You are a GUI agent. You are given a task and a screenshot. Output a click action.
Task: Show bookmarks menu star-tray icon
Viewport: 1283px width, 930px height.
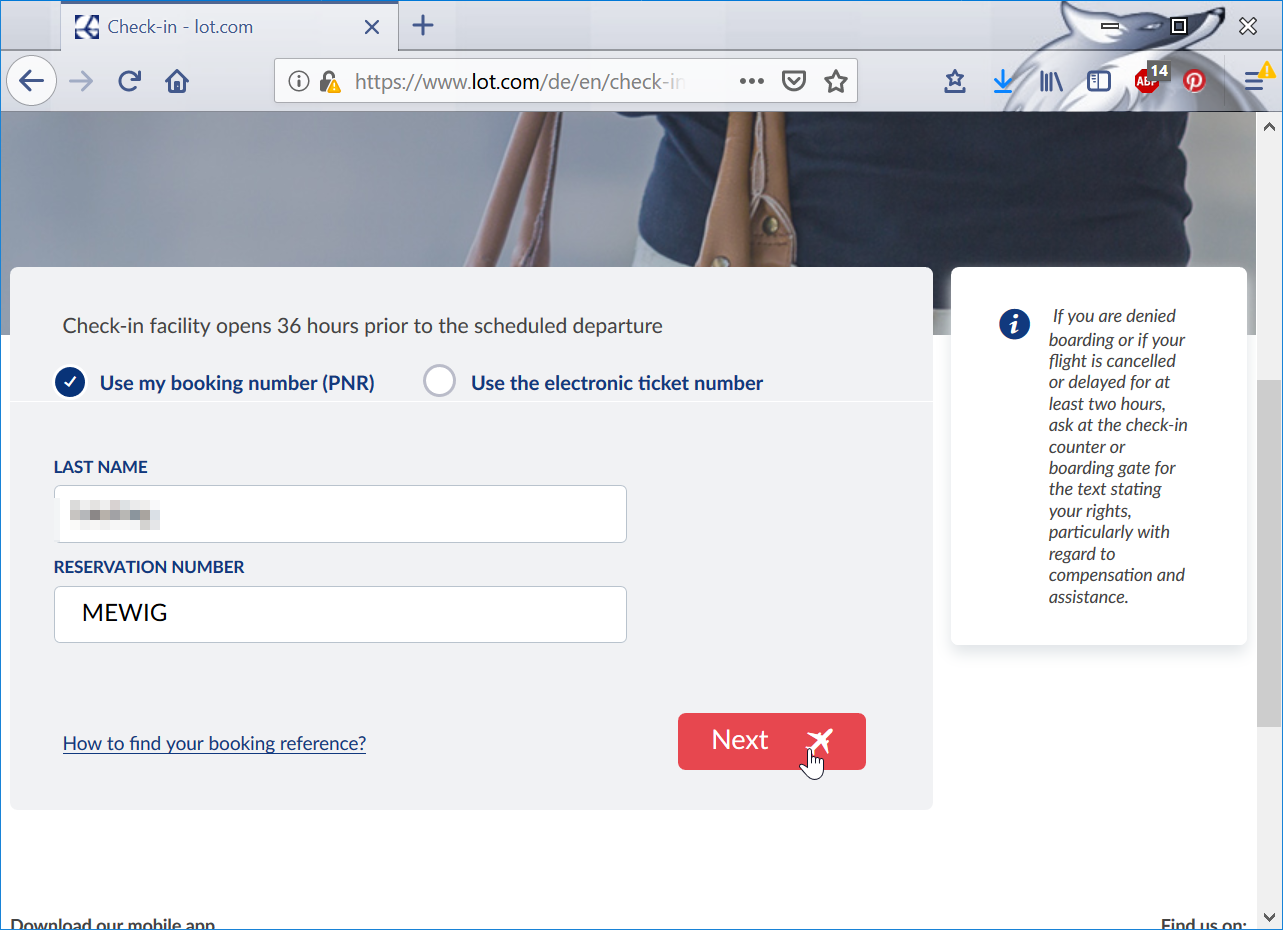pos(955,81)
